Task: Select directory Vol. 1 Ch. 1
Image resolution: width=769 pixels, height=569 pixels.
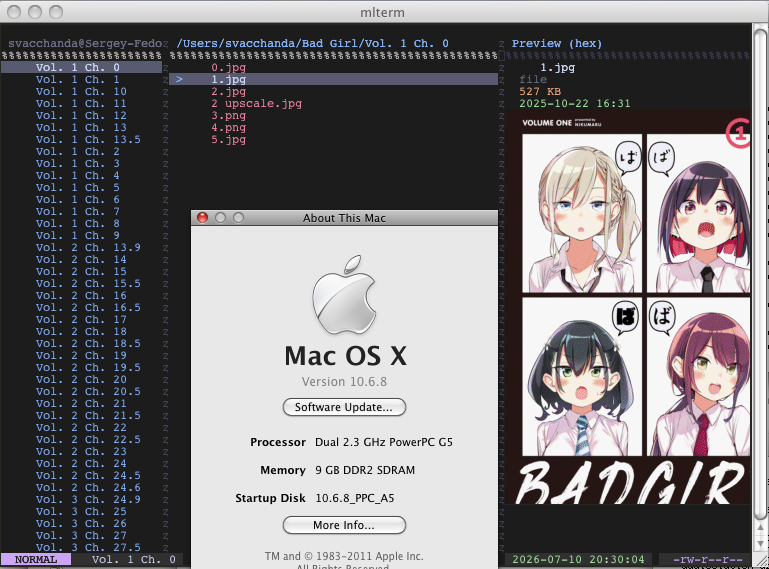Action: pyautogui.click(x=77, y=79)
